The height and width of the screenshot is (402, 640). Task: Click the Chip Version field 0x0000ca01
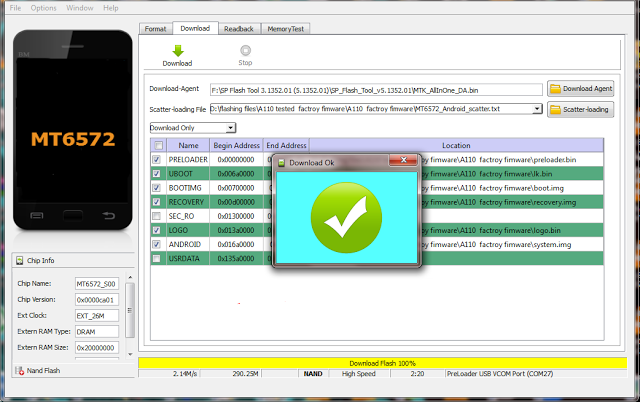(97, 300)
